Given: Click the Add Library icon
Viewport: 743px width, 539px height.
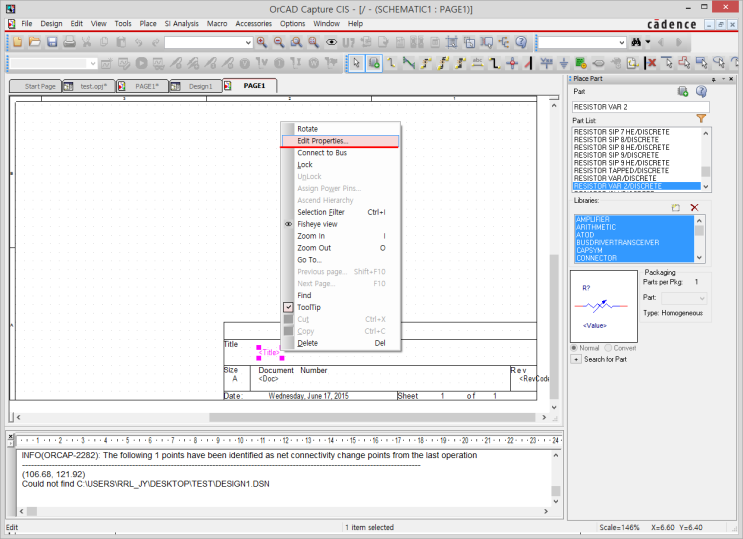Looking at the screenshot, I should (x=676, y=208).
